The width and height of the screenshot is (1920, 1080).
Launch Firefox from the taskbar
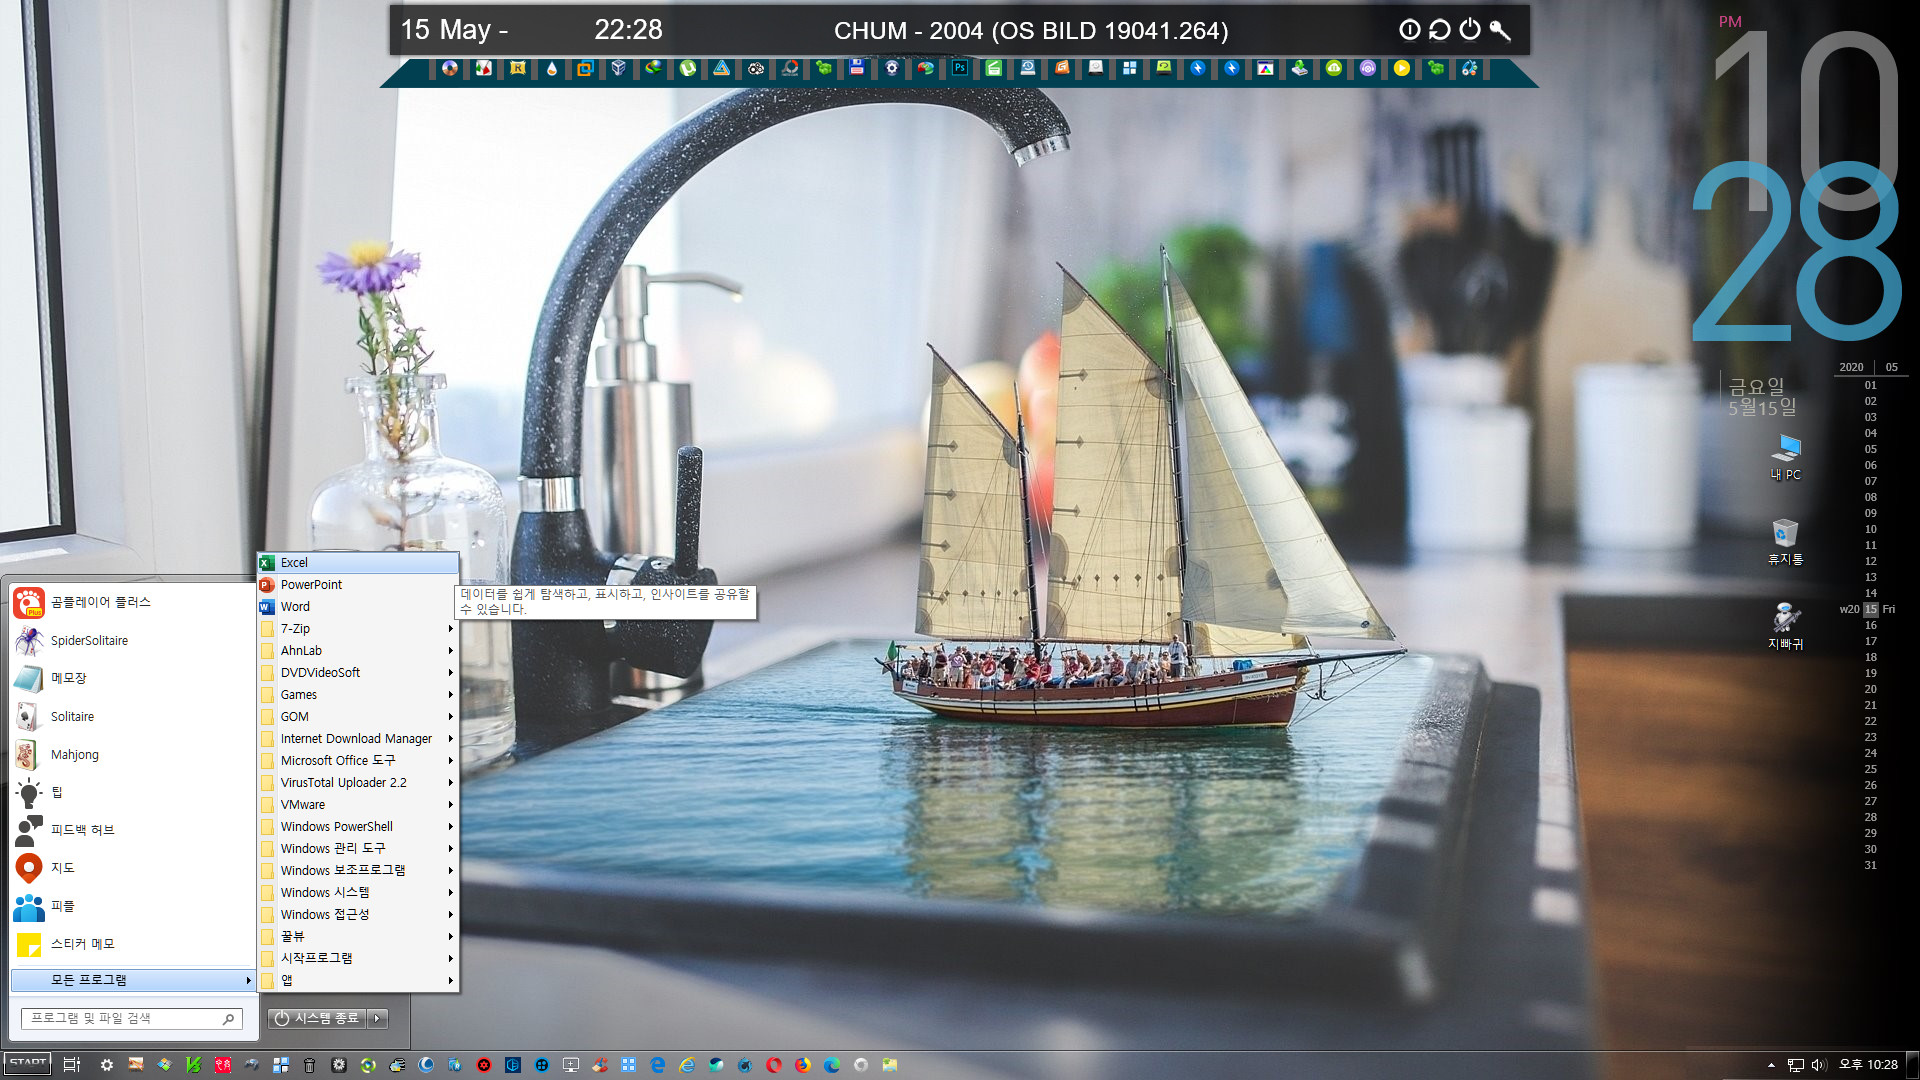[x=803, y=1065]
